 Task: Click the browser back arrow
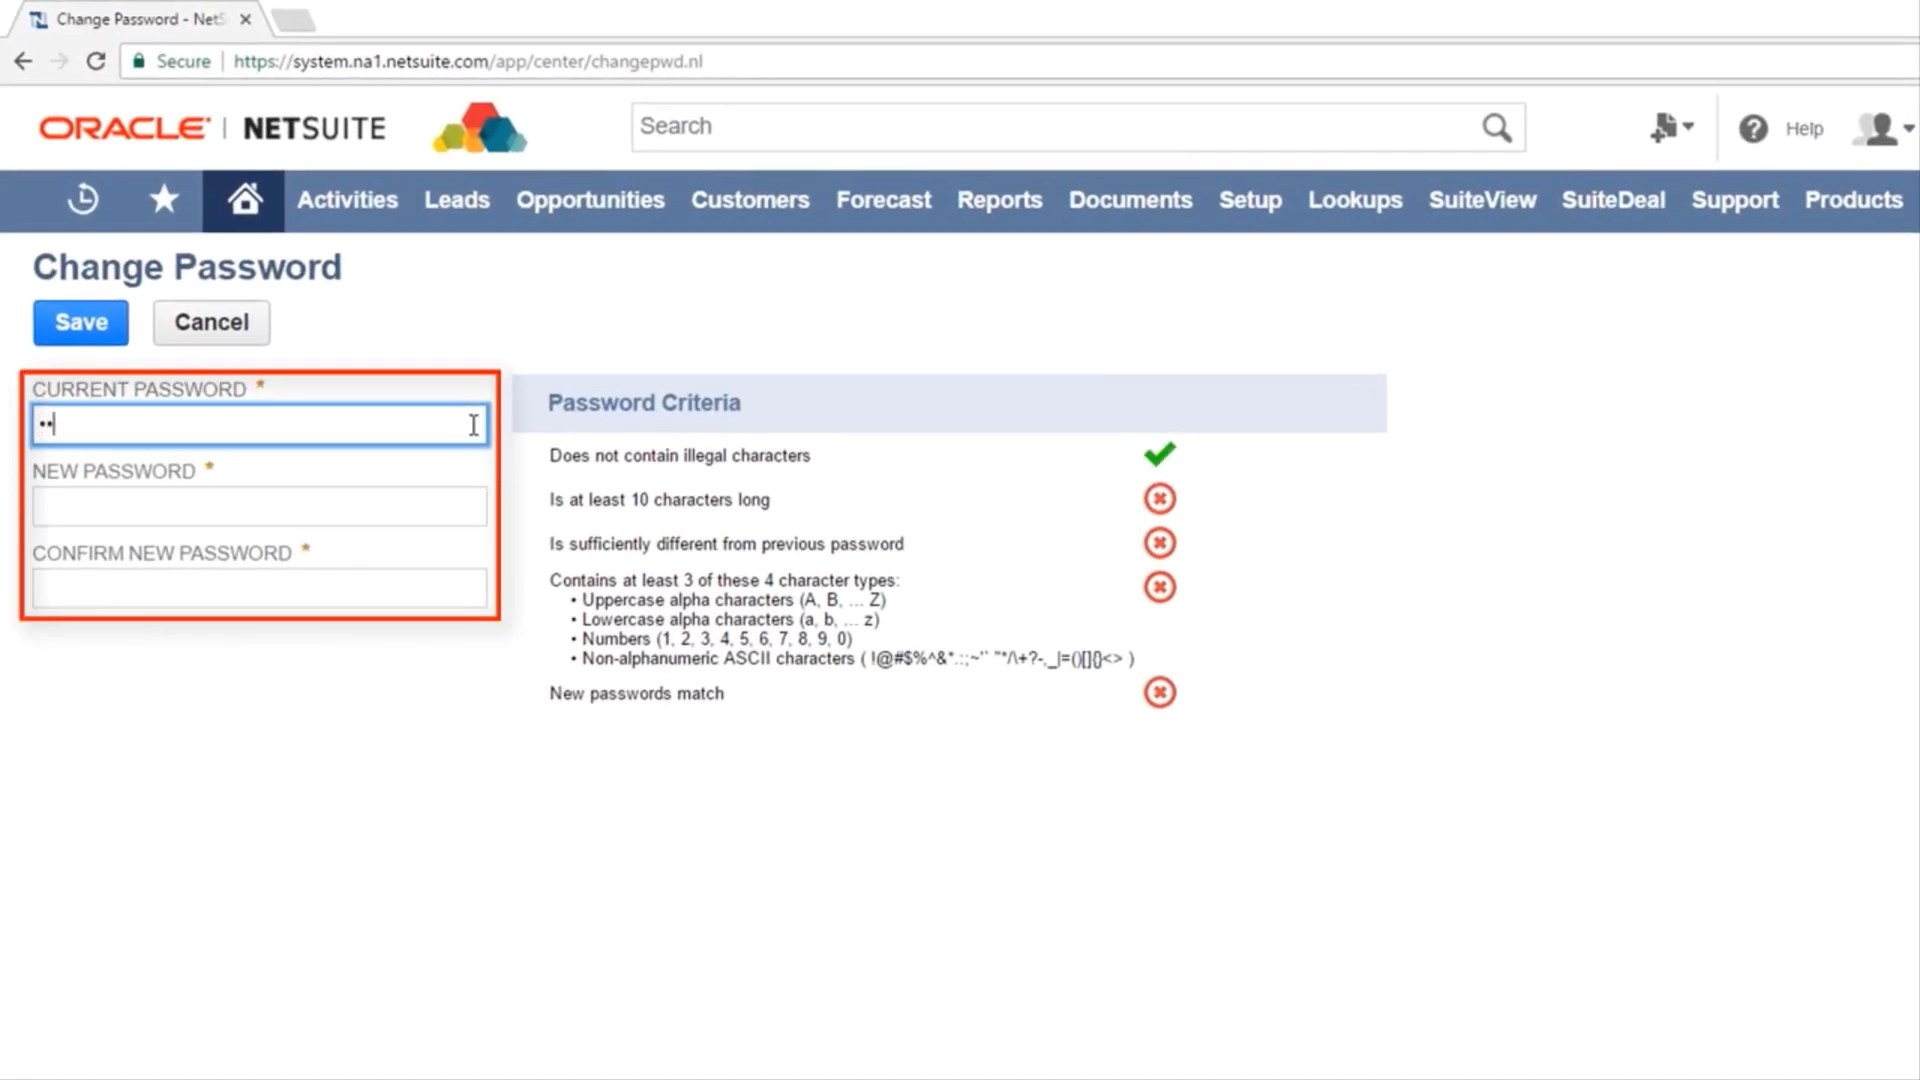click(23, 61)
